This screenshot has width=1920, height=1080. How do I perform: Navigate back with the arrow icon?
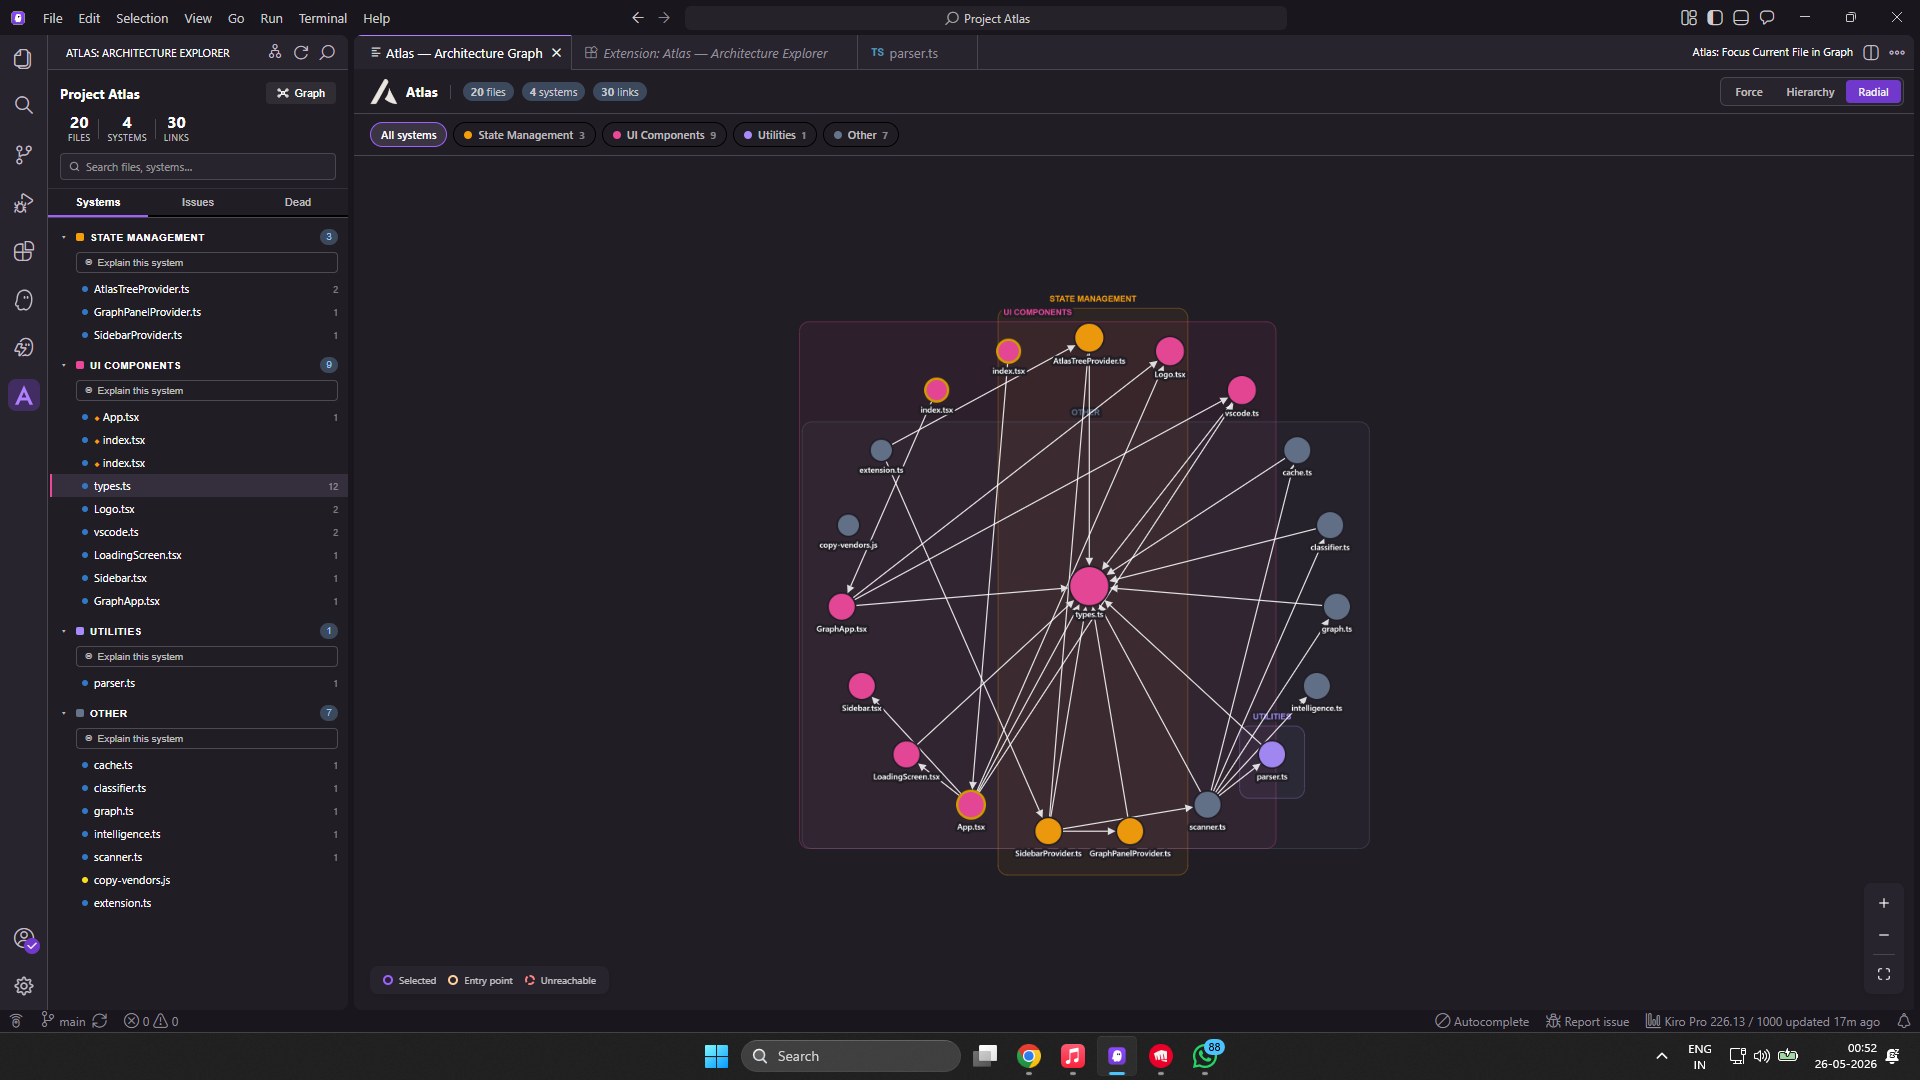click(638, 18)
